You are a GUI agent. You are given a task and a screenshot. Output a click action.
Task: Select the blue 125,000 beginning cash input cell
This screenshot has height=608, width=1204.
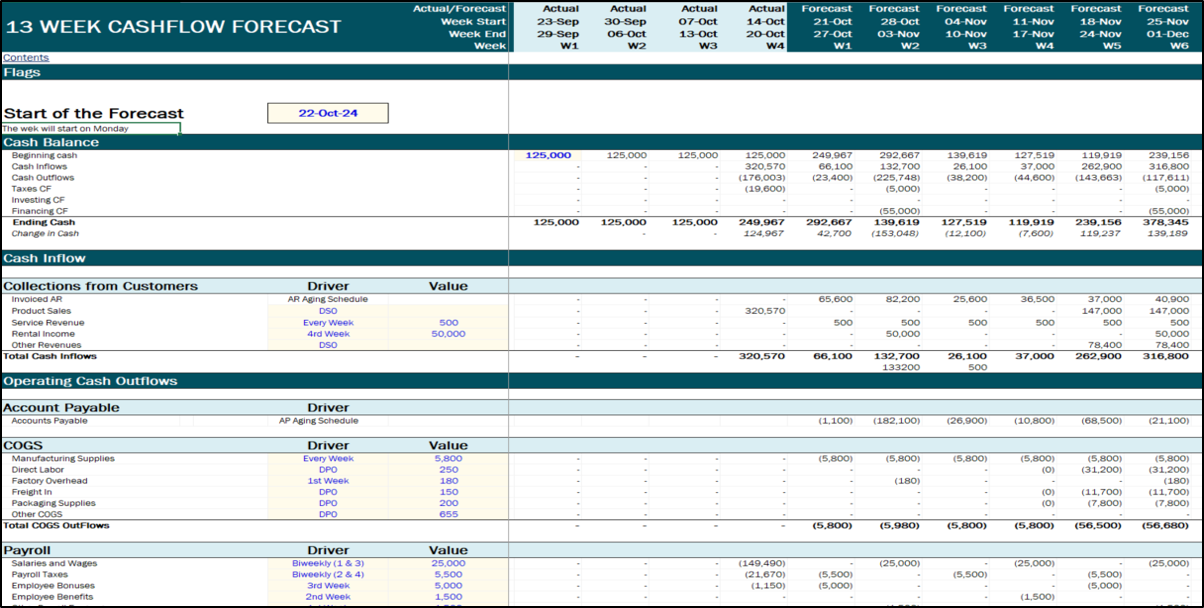coord(548,155)
